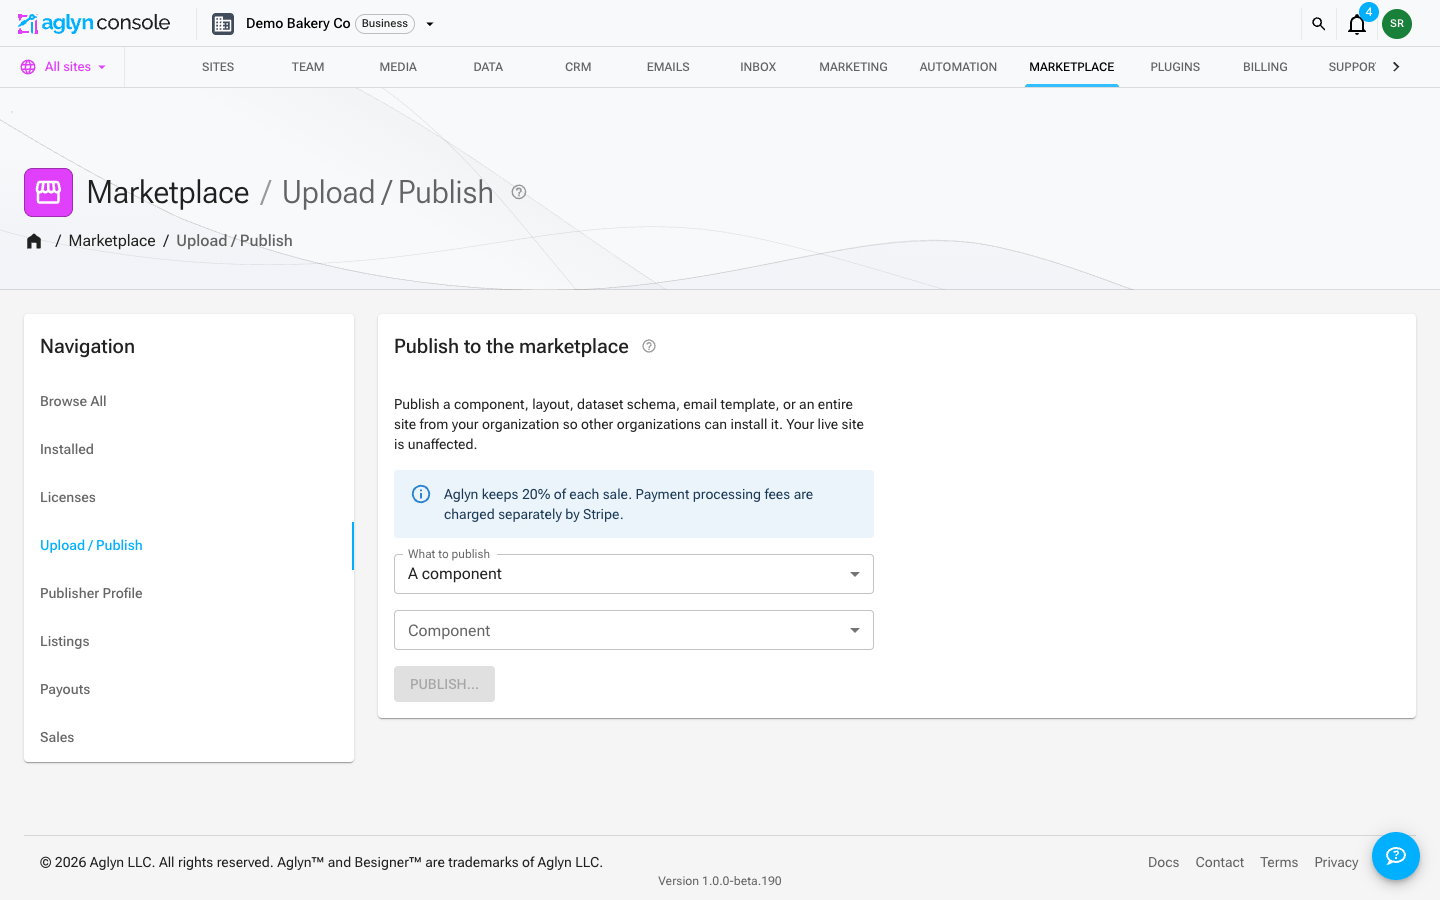Open the Privacy footer link
This screenshot has height=900, width=1440.
click(x=1336, y=862)
